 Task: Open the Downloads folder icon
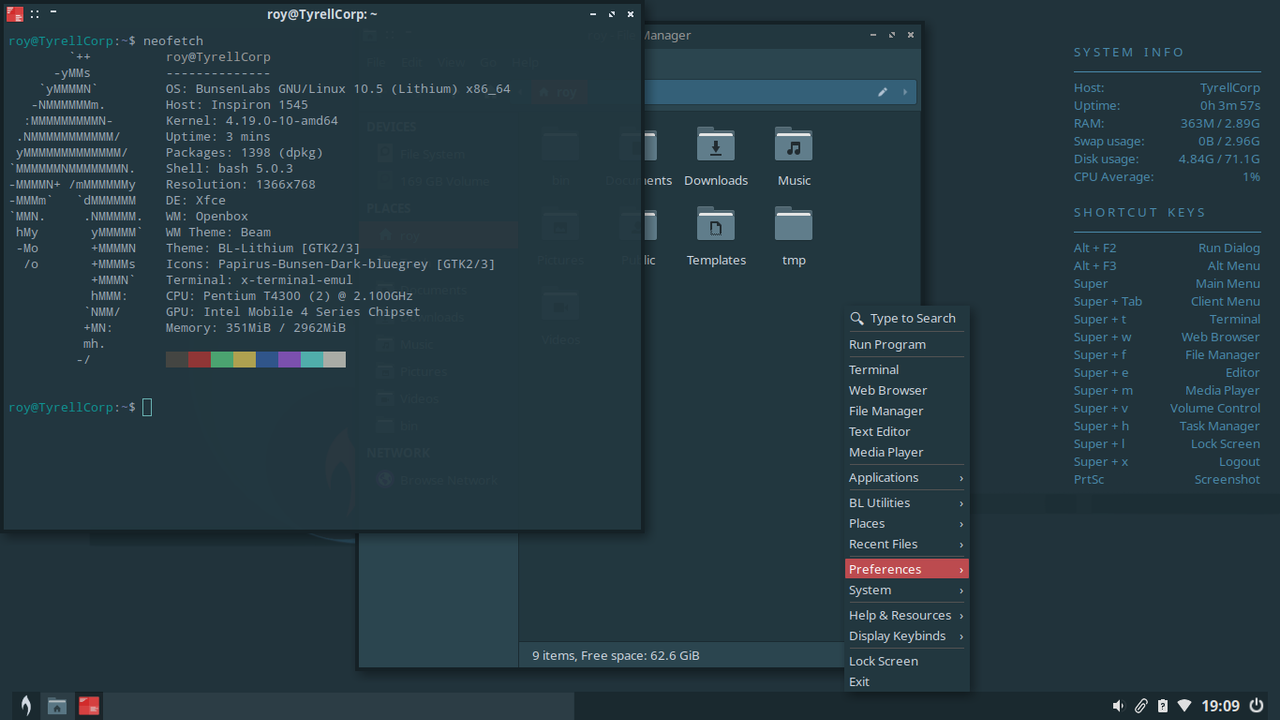716,145
